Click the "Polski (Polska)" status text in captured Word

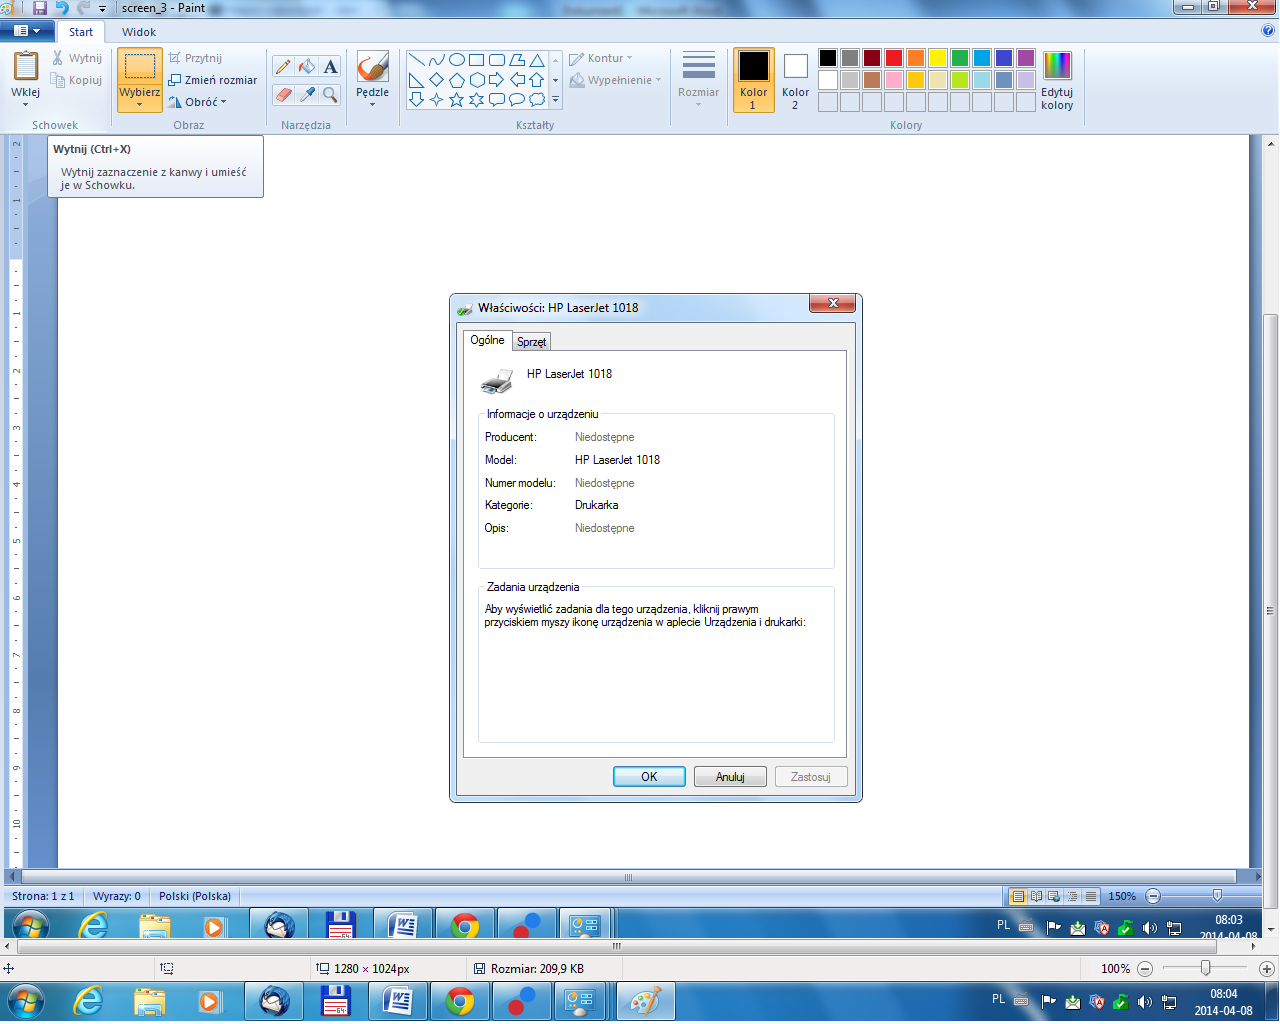195,896
